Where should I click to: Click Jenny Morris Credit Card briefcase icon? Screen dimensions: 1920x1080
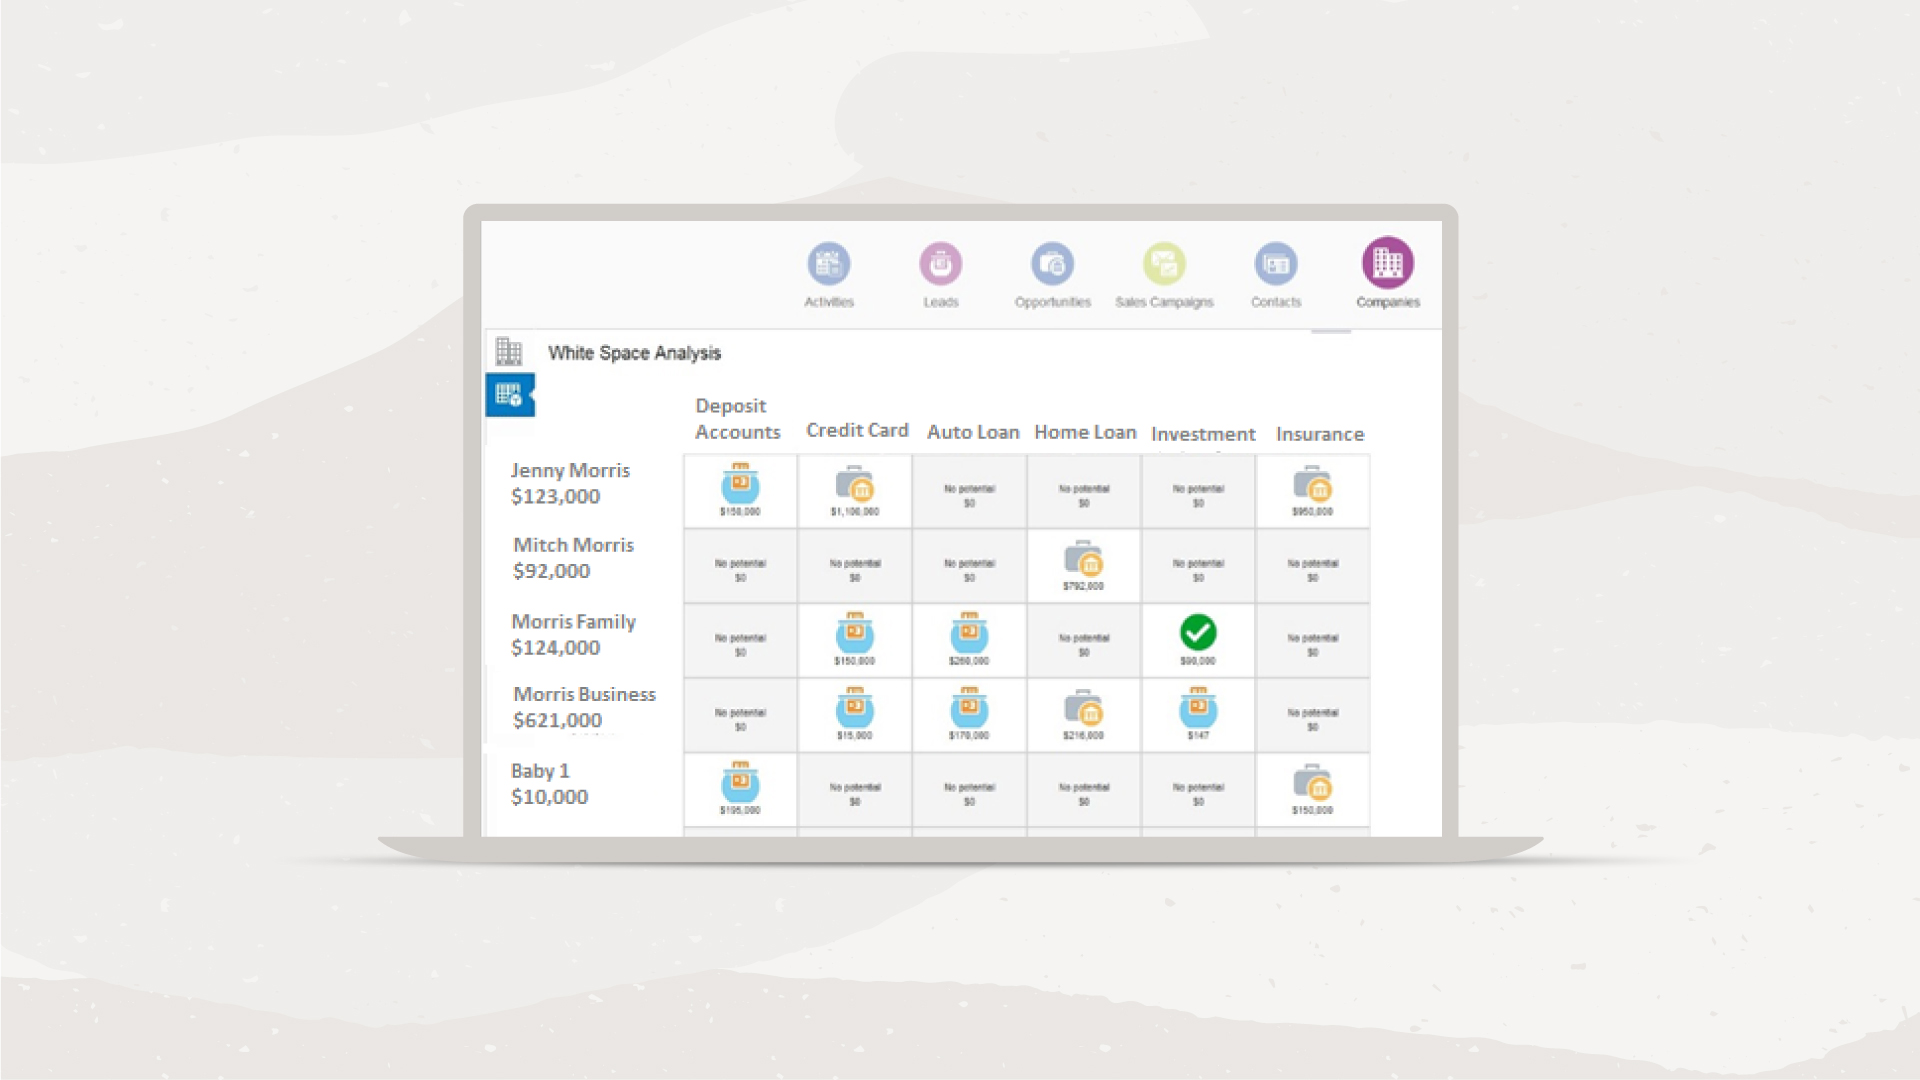(855, 486)
